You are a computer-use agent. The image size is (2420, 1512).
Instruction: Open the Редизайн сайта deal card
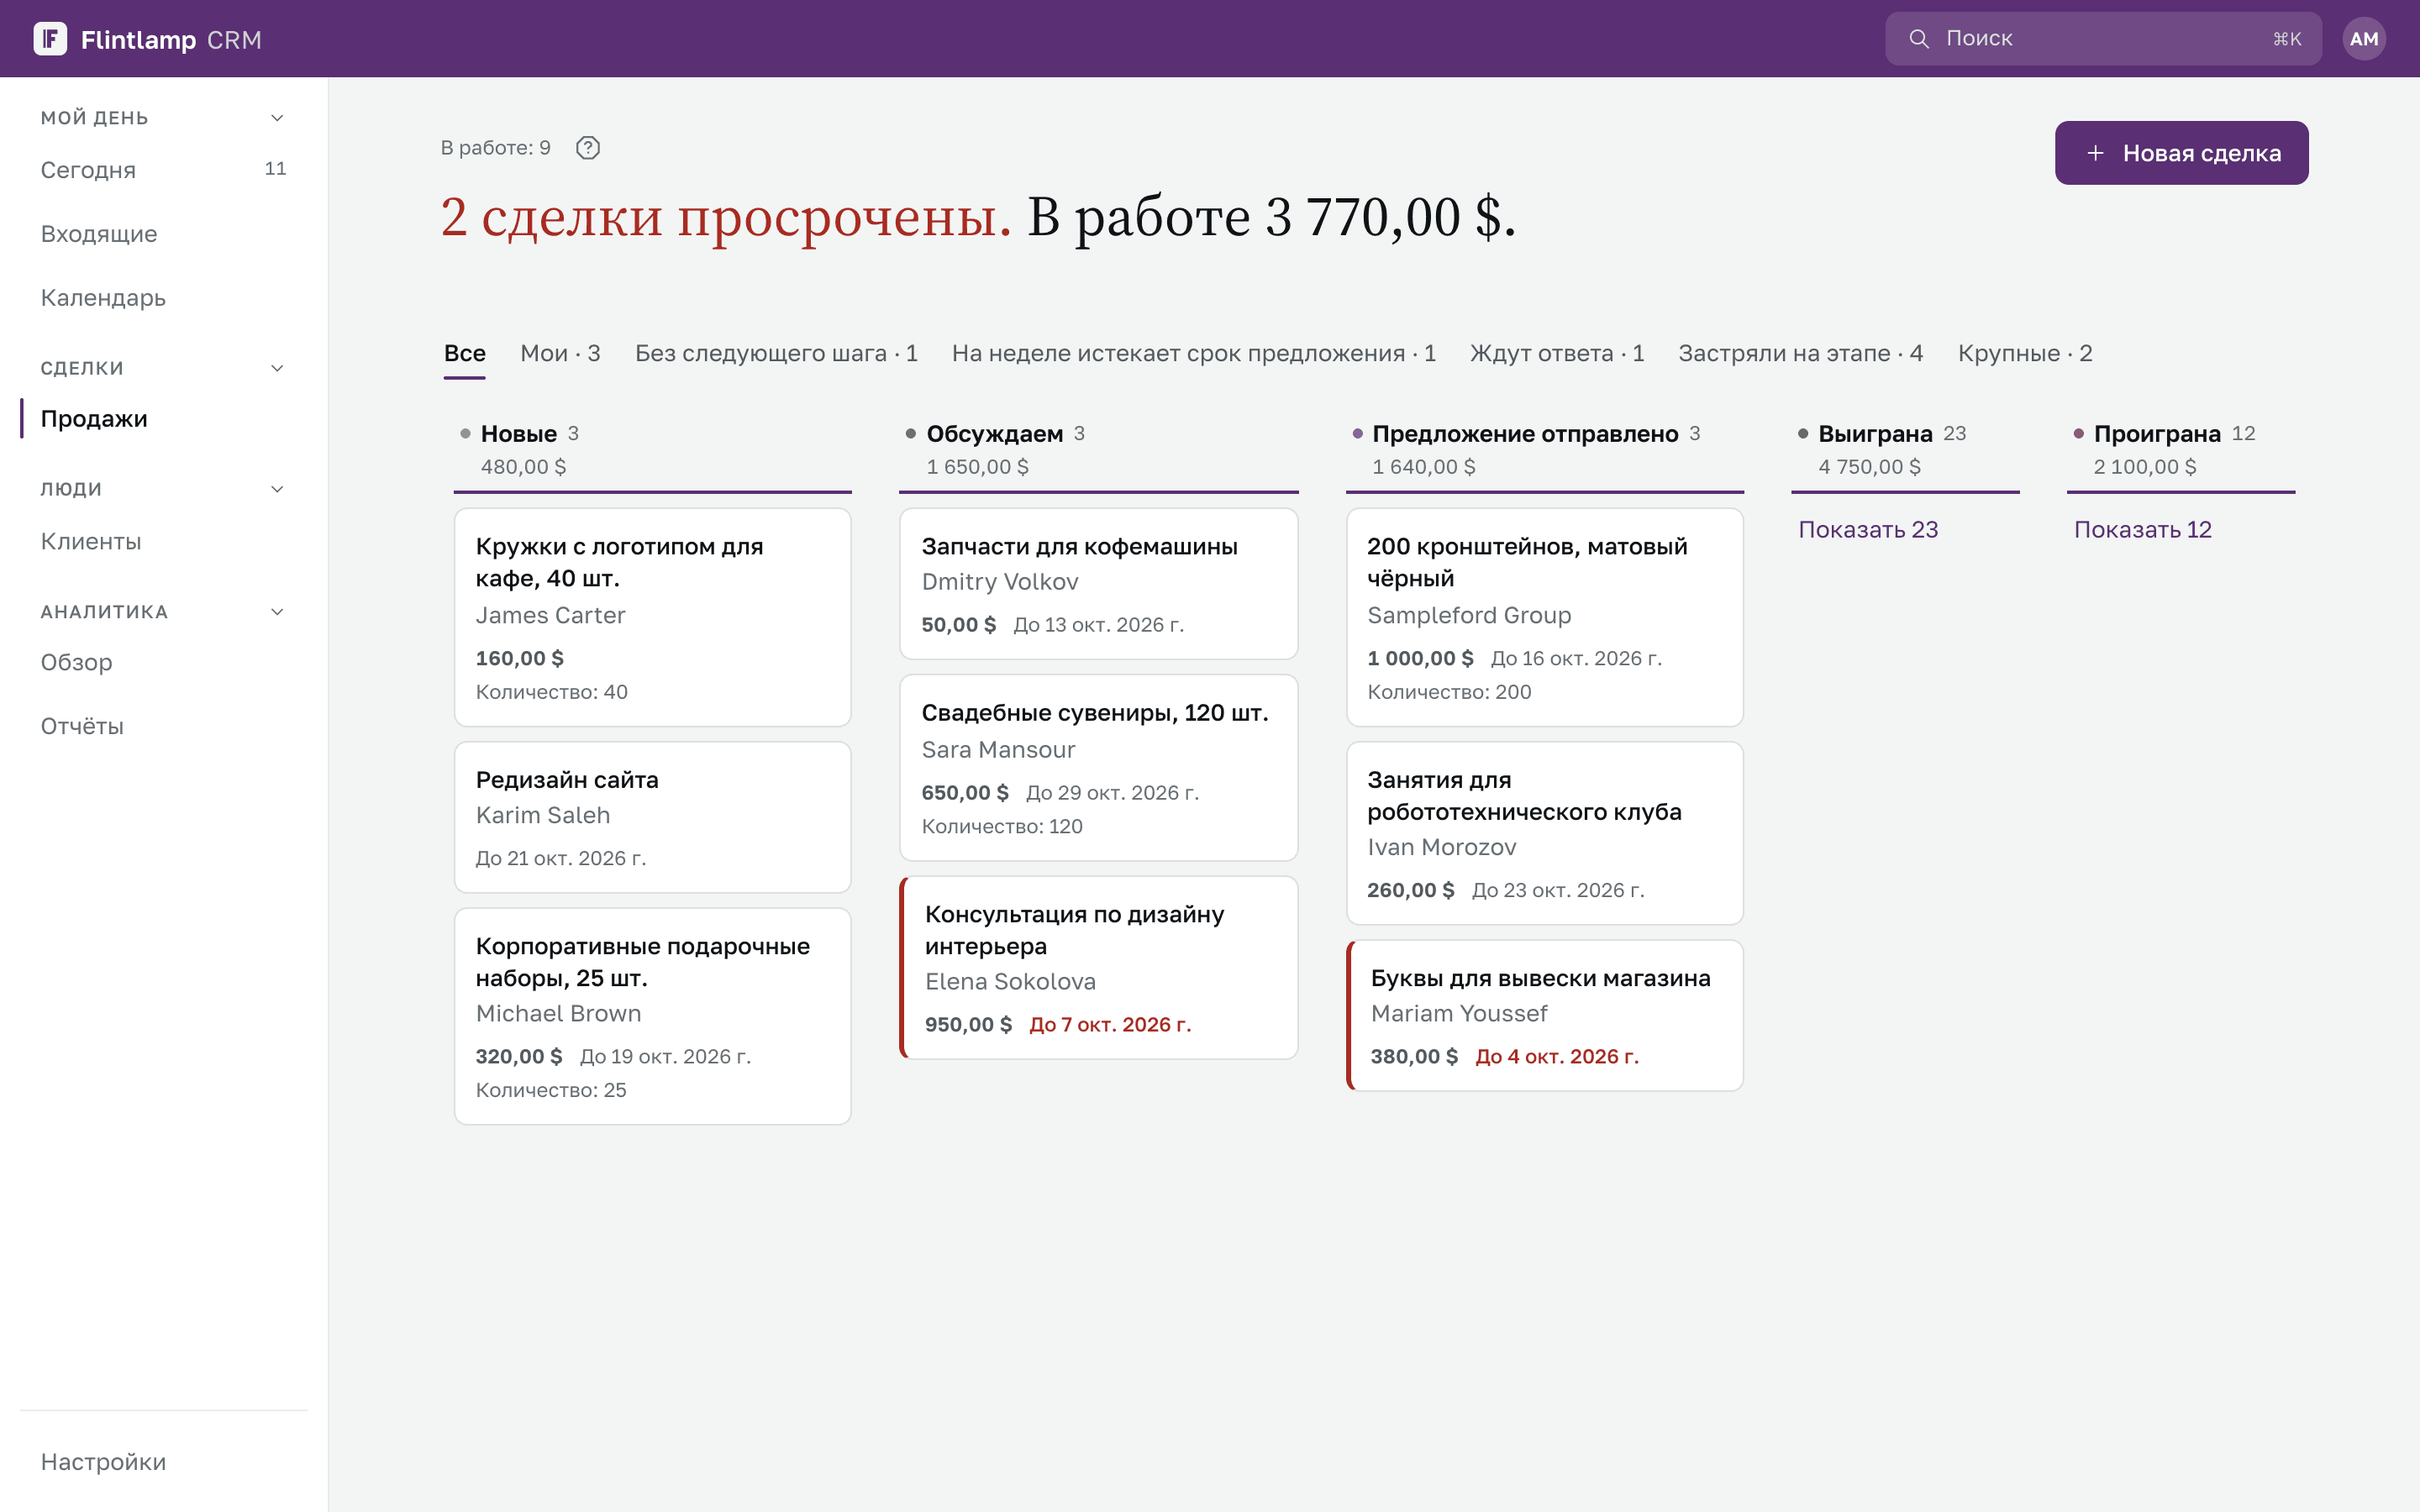click(x=653, y=817)
